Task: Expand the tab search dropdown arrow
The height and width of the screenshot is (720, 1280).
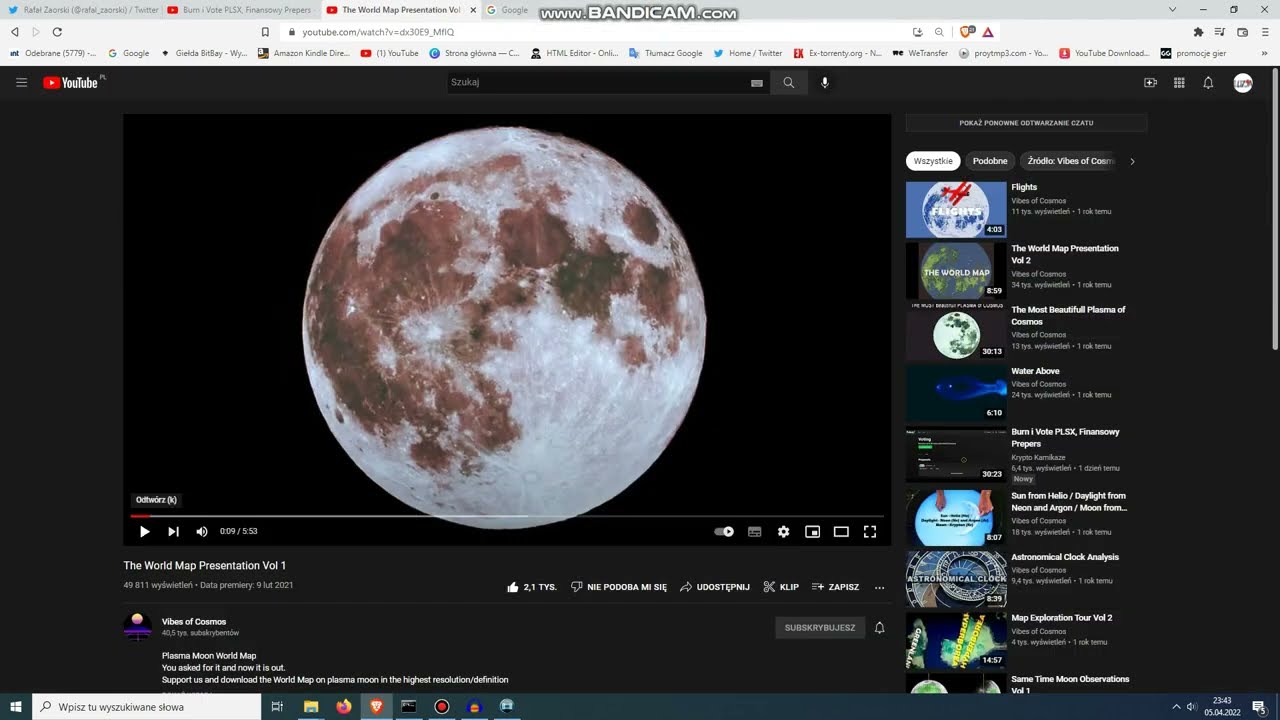Action: pos(1173,10)
